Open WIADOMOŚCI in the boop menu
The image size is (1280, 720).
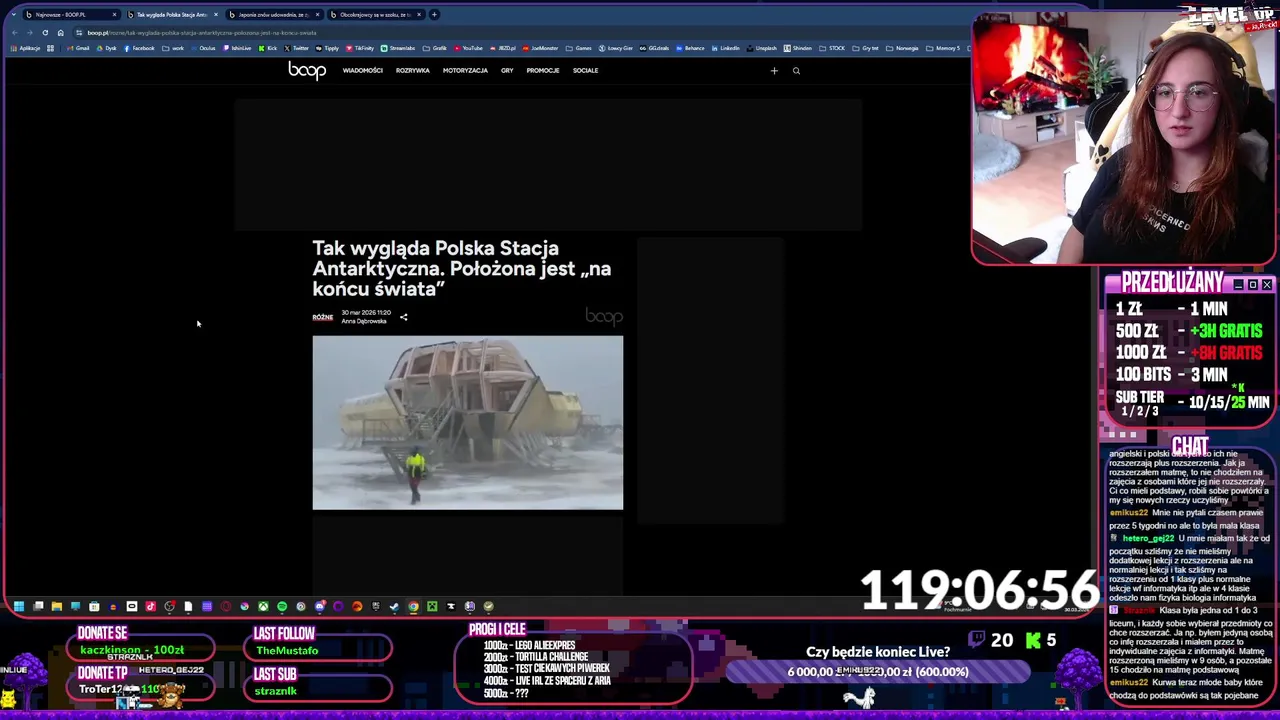pyautogui.click(x=362, y=71)
